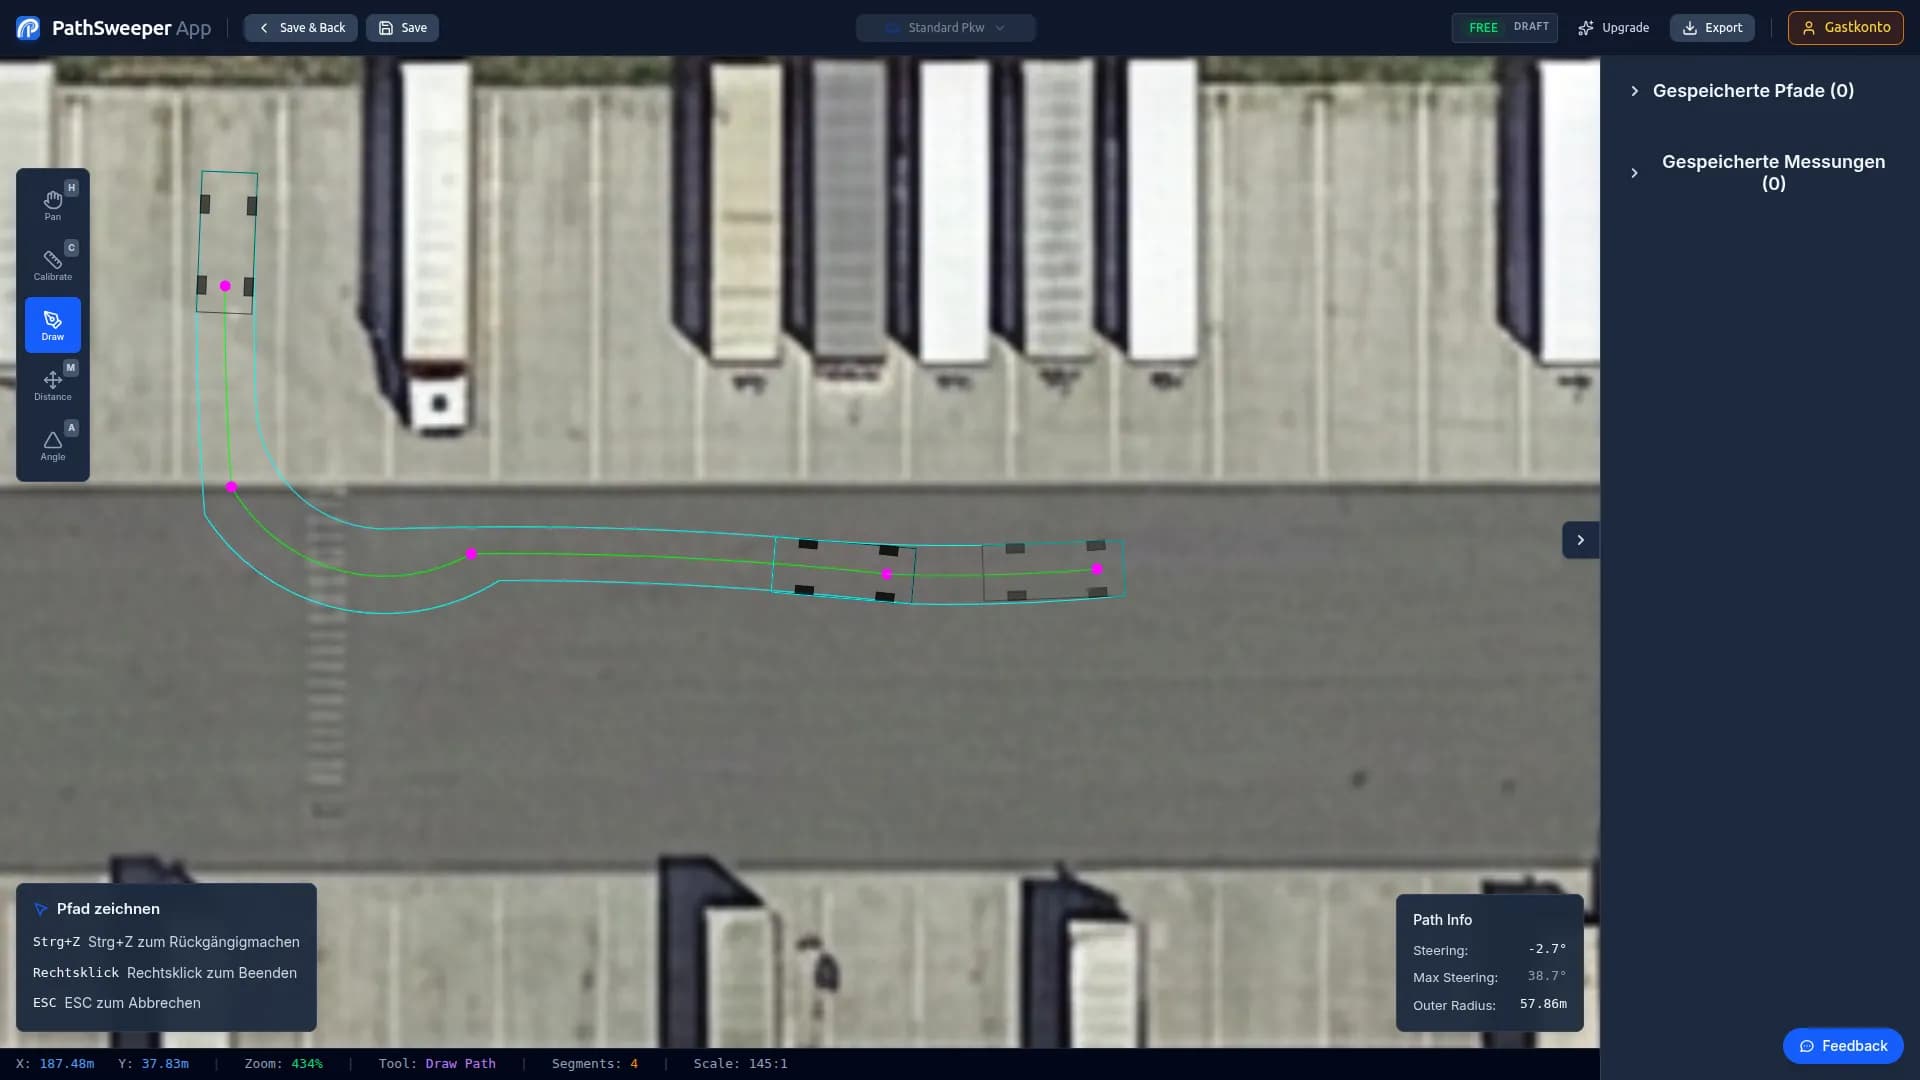Select the Draw path tool
Image resolution: width=1920 pixels, height=1080 pixels.
52,325
